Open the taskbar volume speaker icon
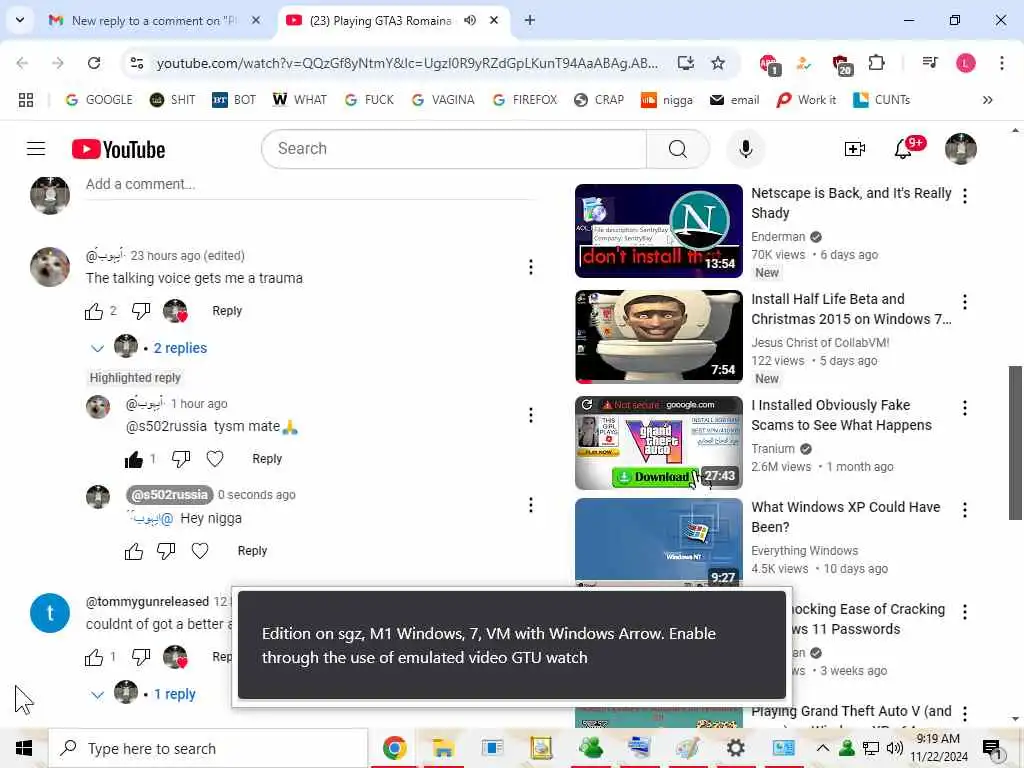 point(895,748)
